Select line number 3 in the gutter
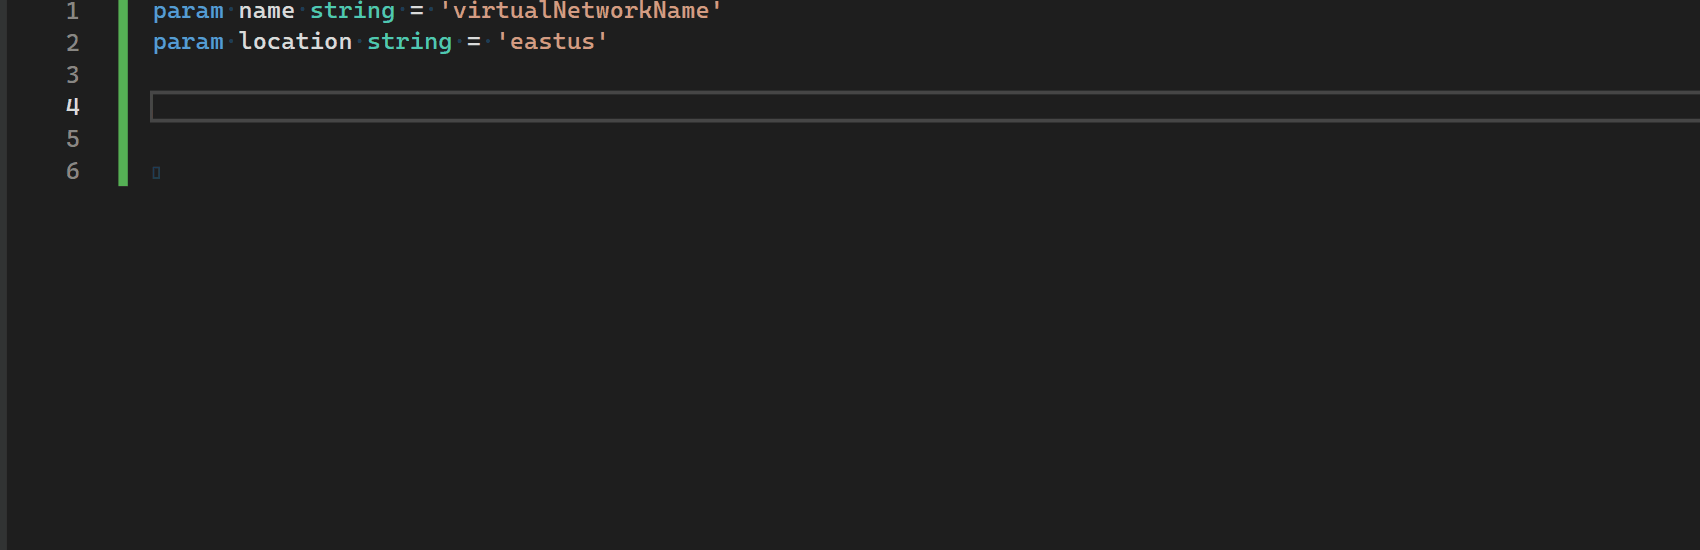1700x550 pixels. pyautogui.click(x=72, y=75)
